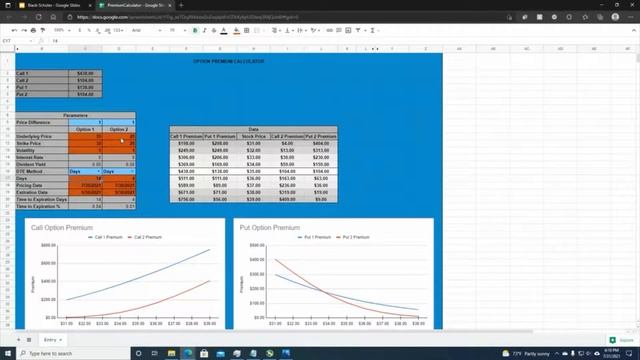Open the zoom percentage dropdown
Screen dimensions: 640x360
[x=62, y=31]
